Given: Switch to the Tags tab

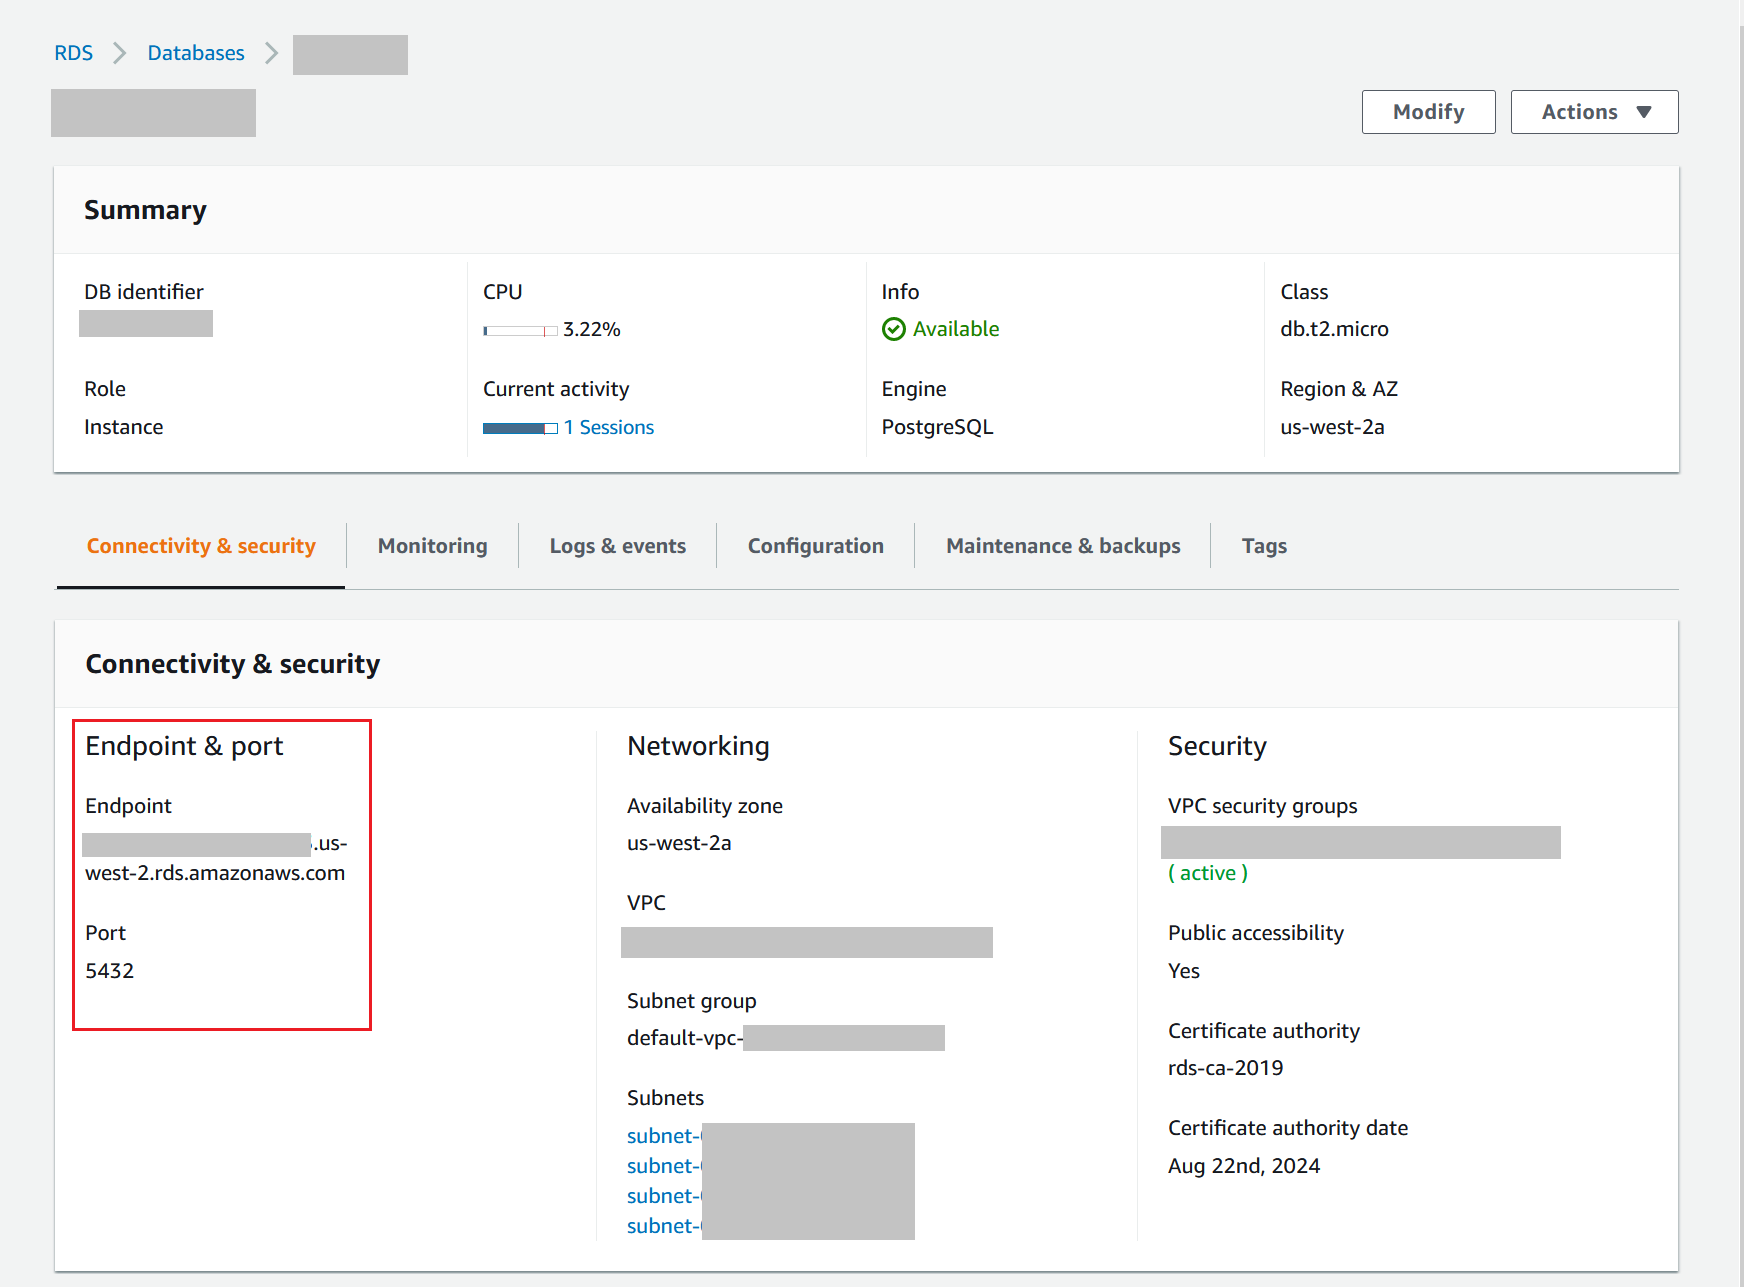Looking at the screenshot, I should point(1263,546).
